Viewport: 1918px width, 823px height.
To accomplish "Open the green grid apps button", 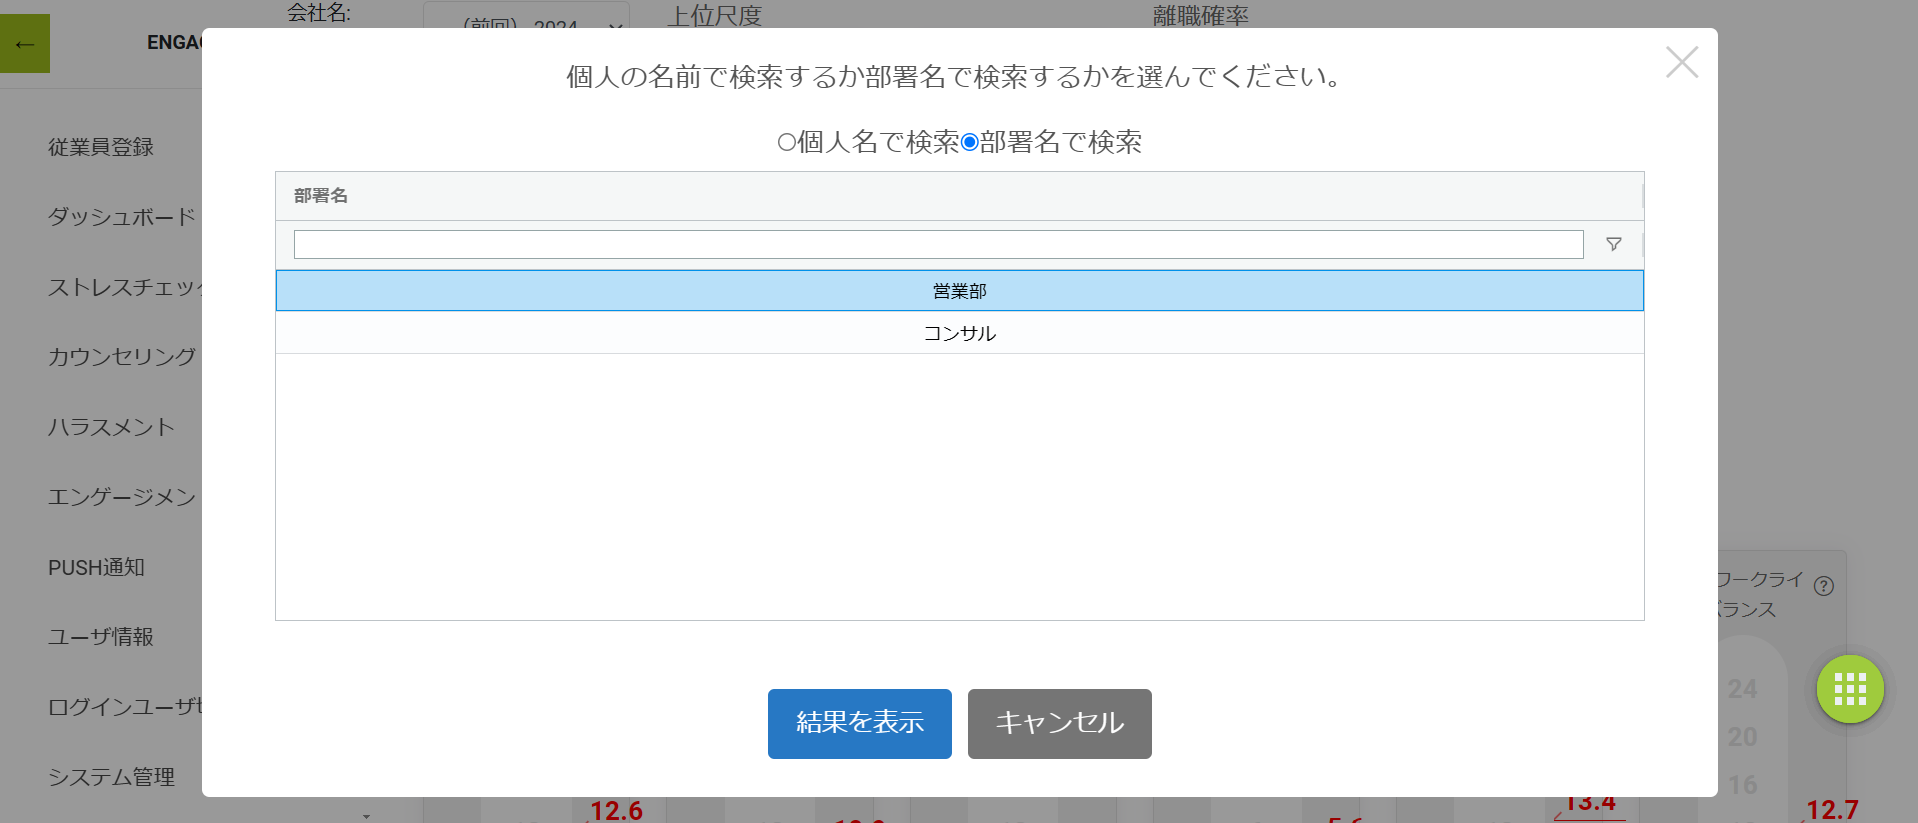I will (1850, 689).
